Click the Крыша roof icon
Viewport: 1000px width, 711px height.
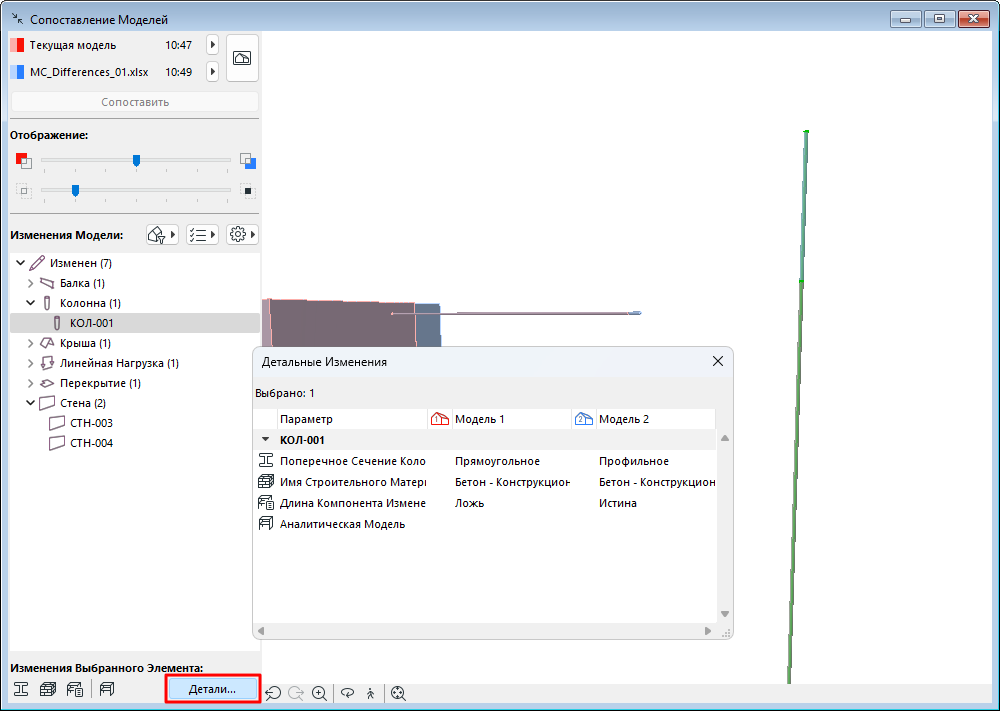(x=47, y=343)
